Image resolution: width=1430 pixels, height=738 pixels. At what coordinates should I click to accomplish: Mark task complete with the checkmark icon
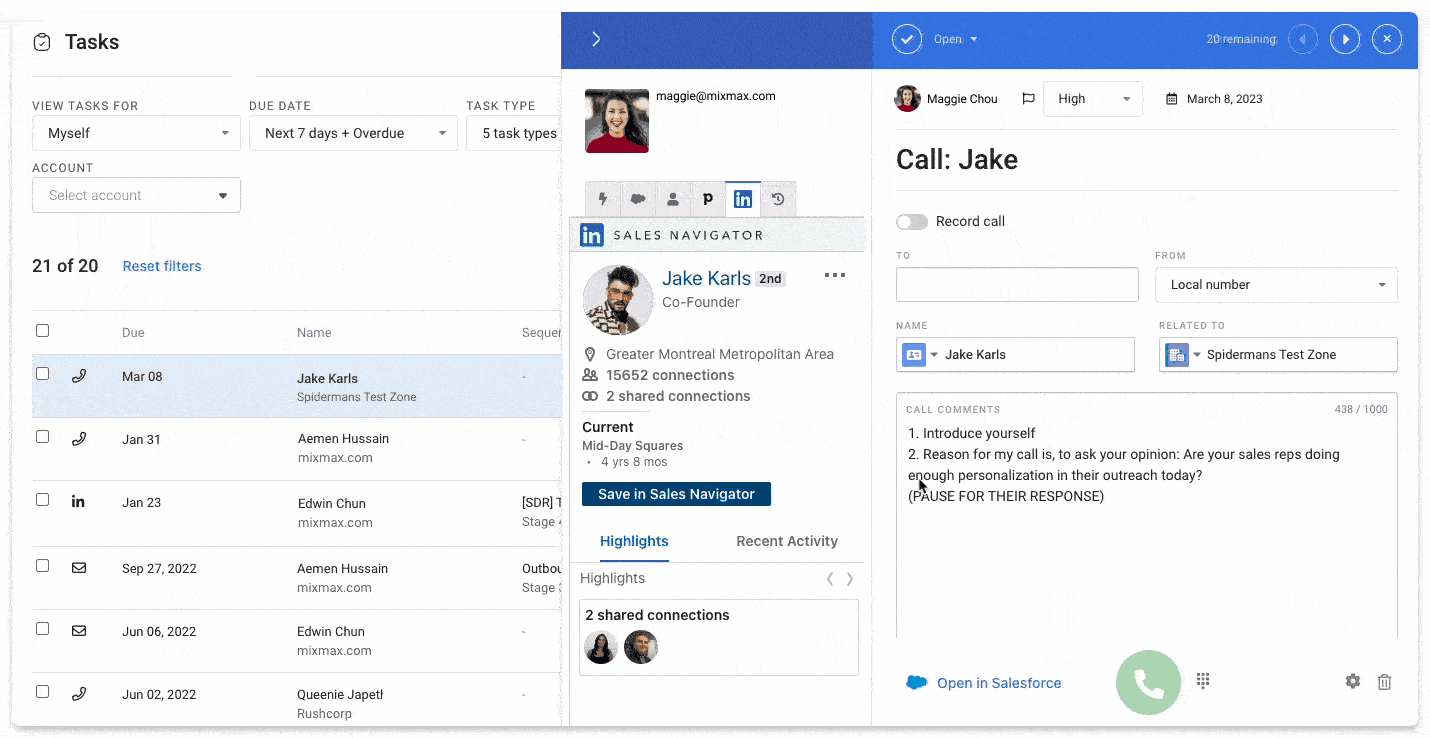click(x=906, y=38)
